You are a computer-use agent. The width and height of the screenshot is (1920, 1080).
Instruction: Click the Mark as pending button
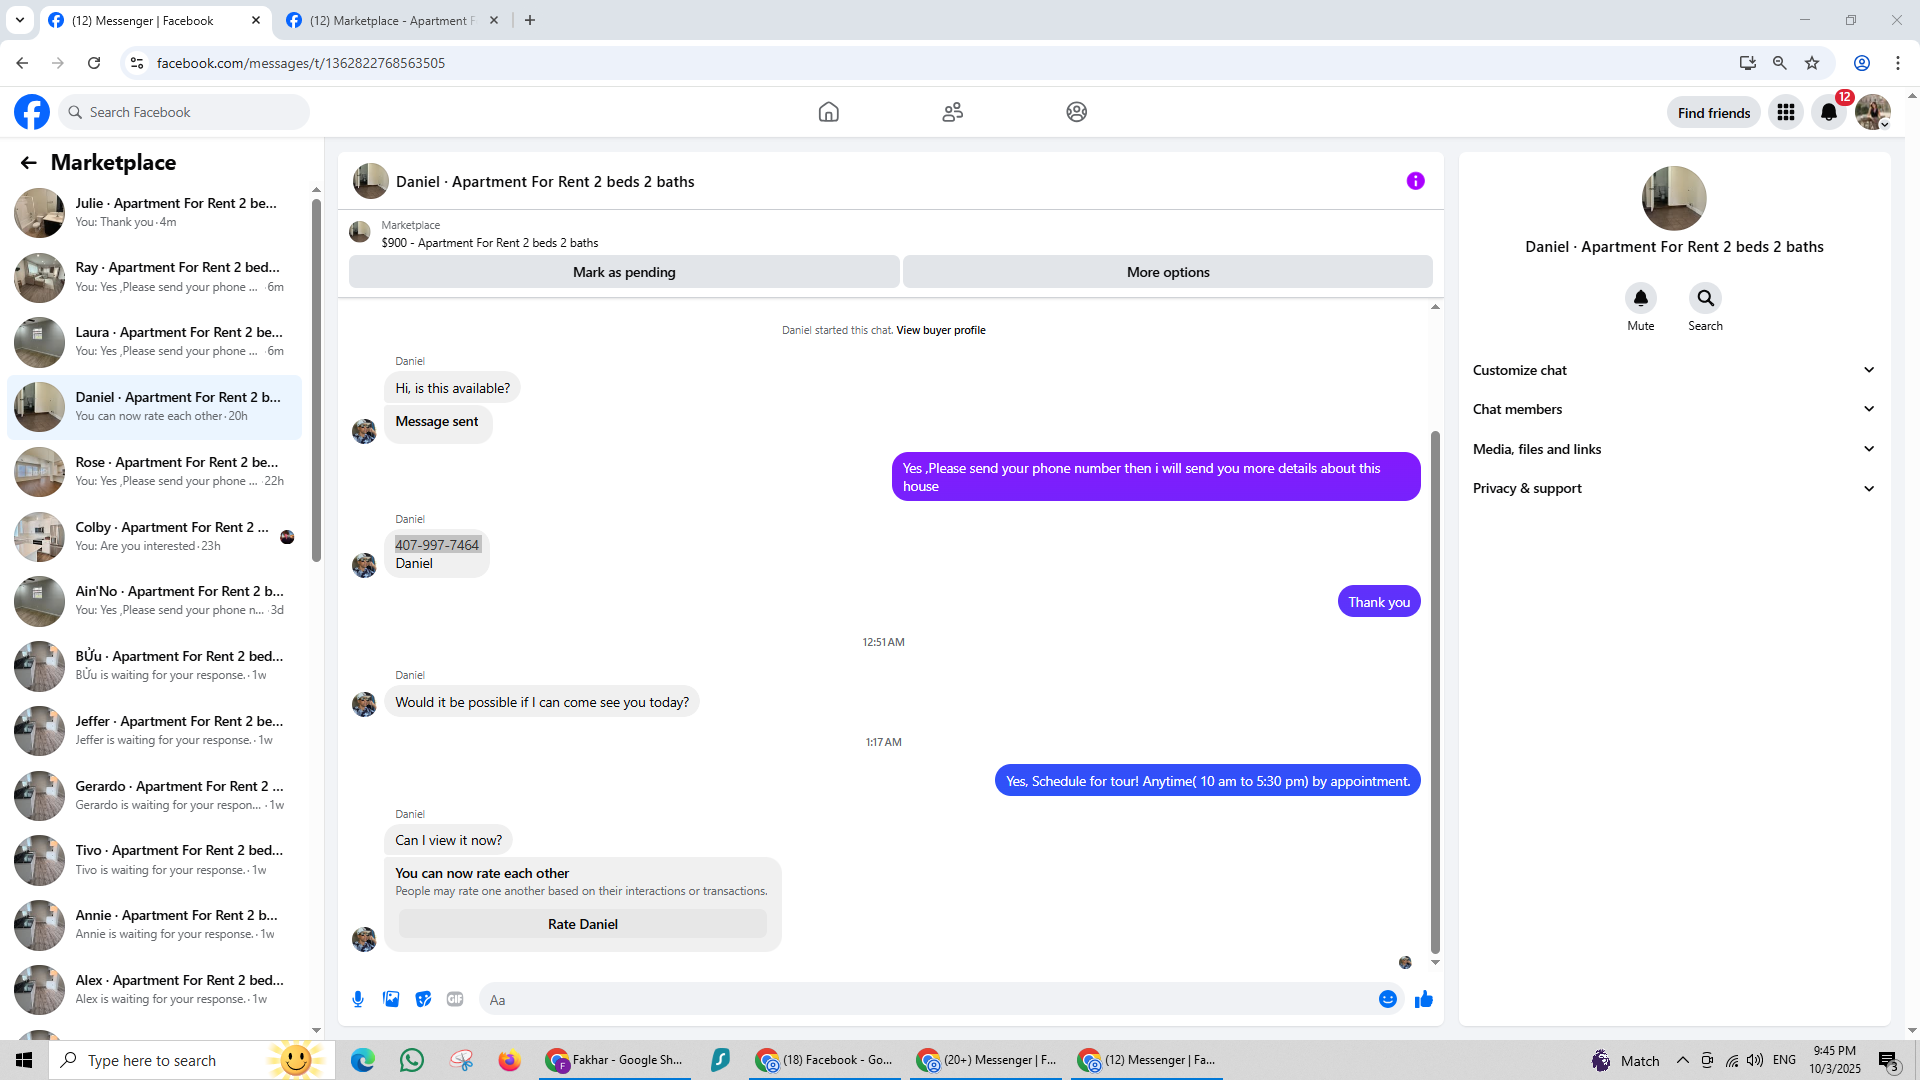click(624, 272)
